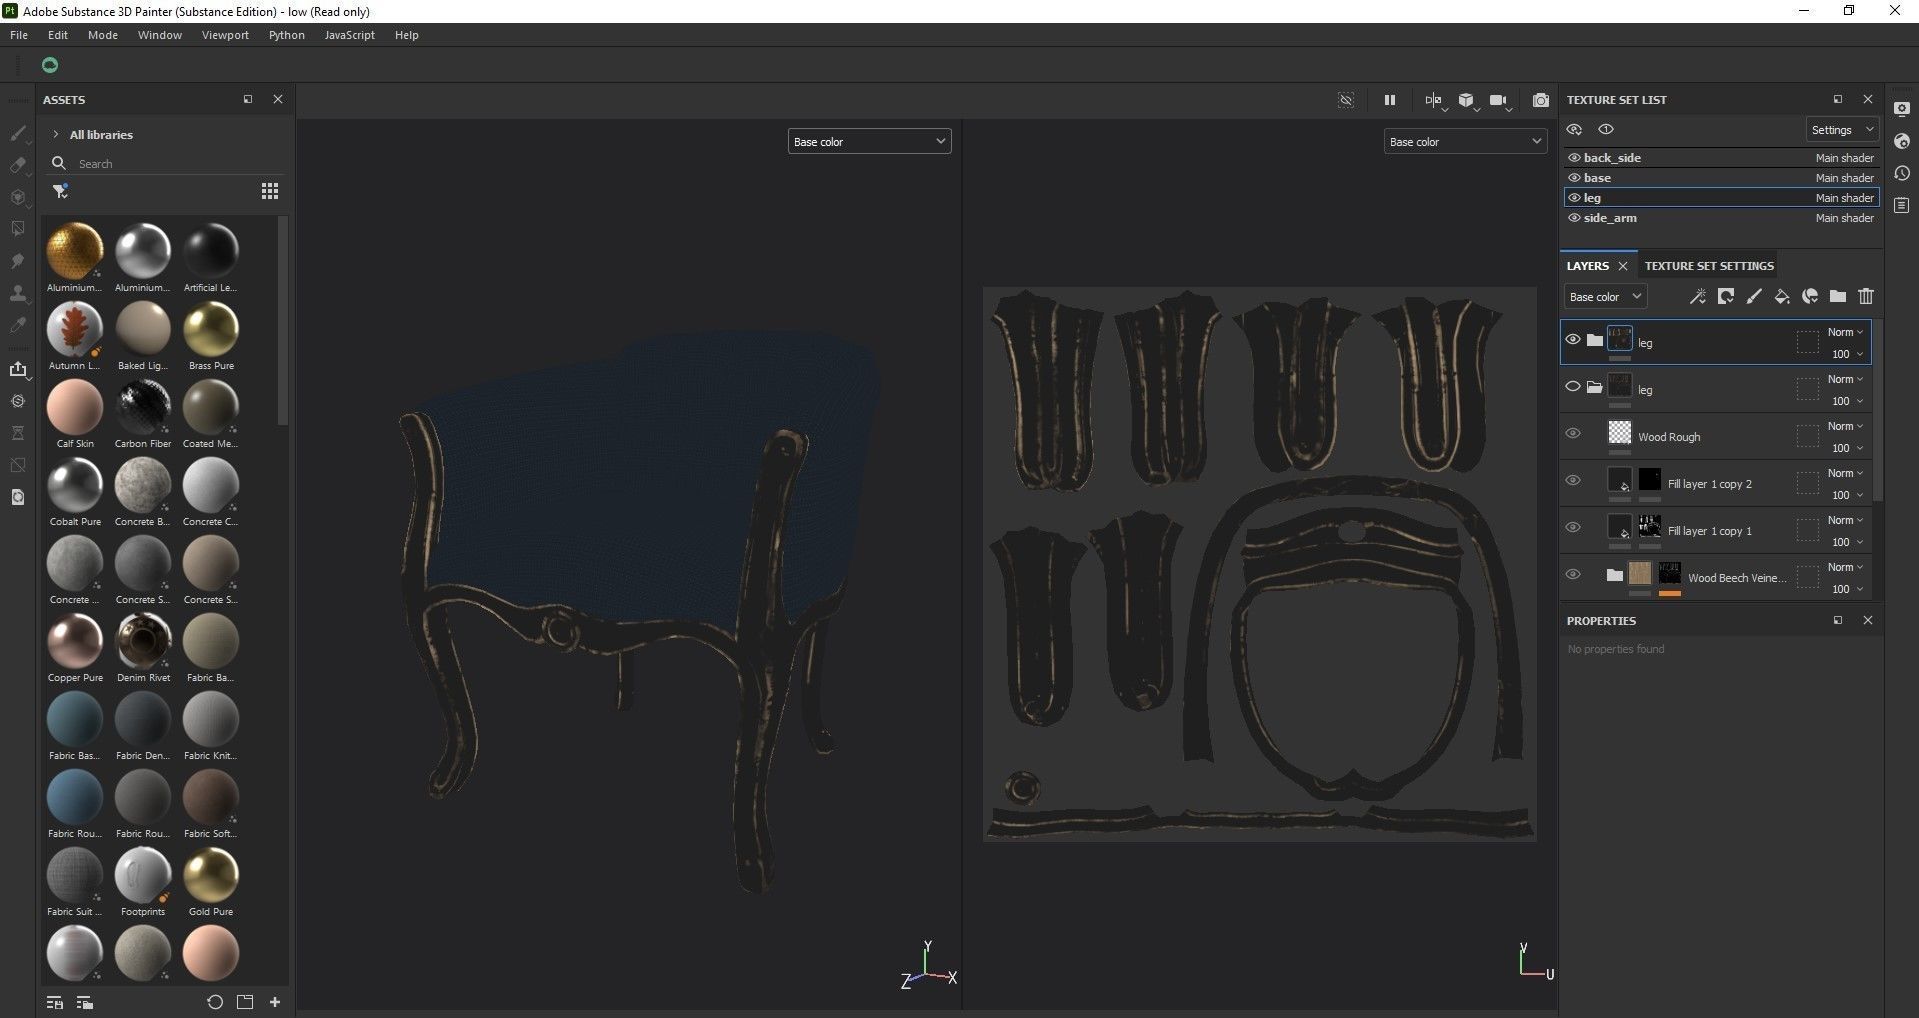This screenshot has width=1919, height=1018.
Task: Toggle visibility of side_arm texture set
Action: (x=1574, y=218)
